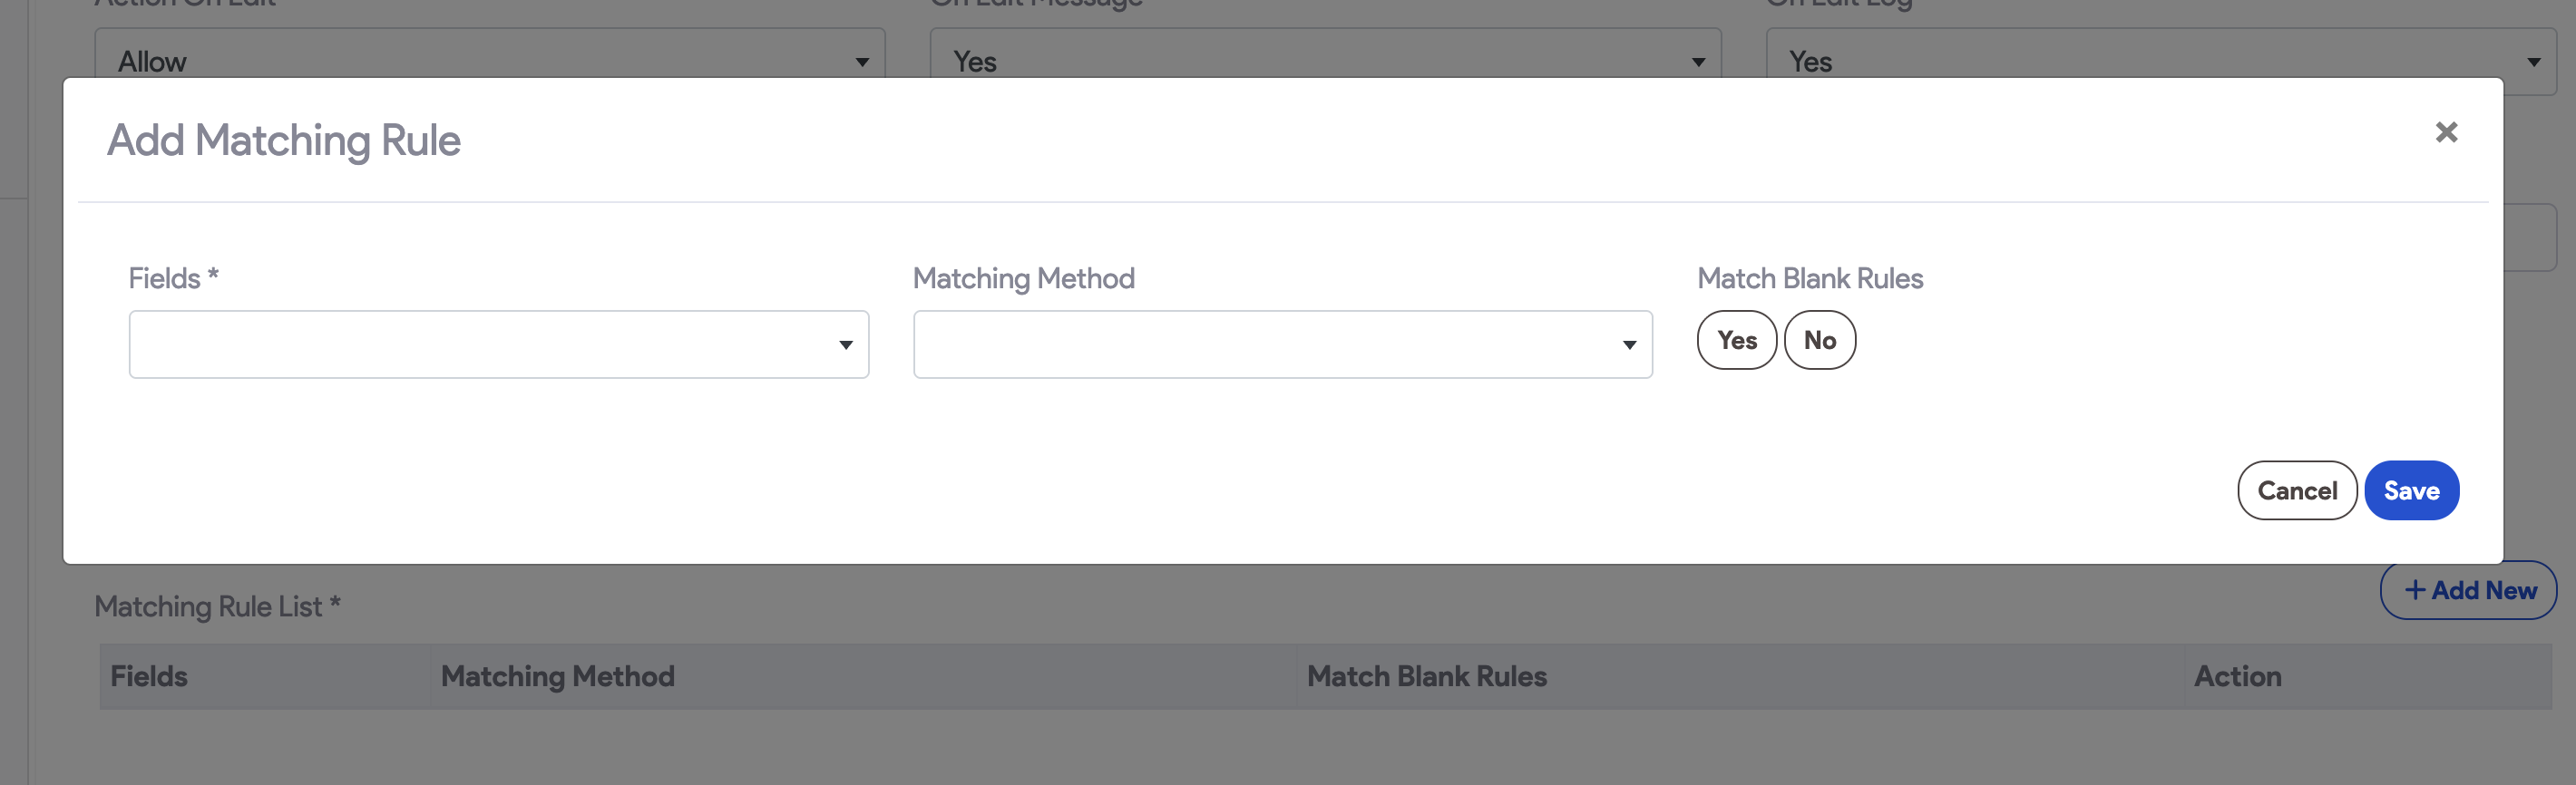Viewport: 2576px width, 785px height.
Task: Click the X icon in the dialog corner
Action: click(2447, 131)
